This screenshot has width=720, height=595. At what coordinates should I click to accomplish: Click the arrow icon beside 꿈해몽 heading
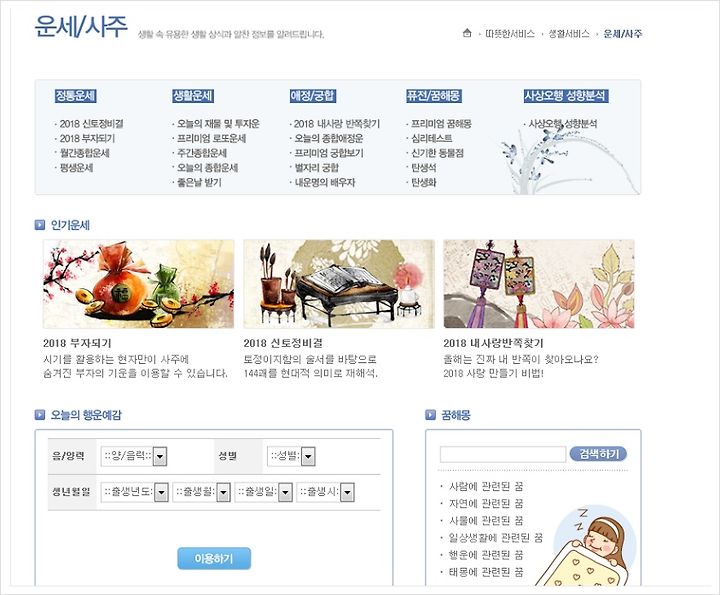(x=430, y=415)
